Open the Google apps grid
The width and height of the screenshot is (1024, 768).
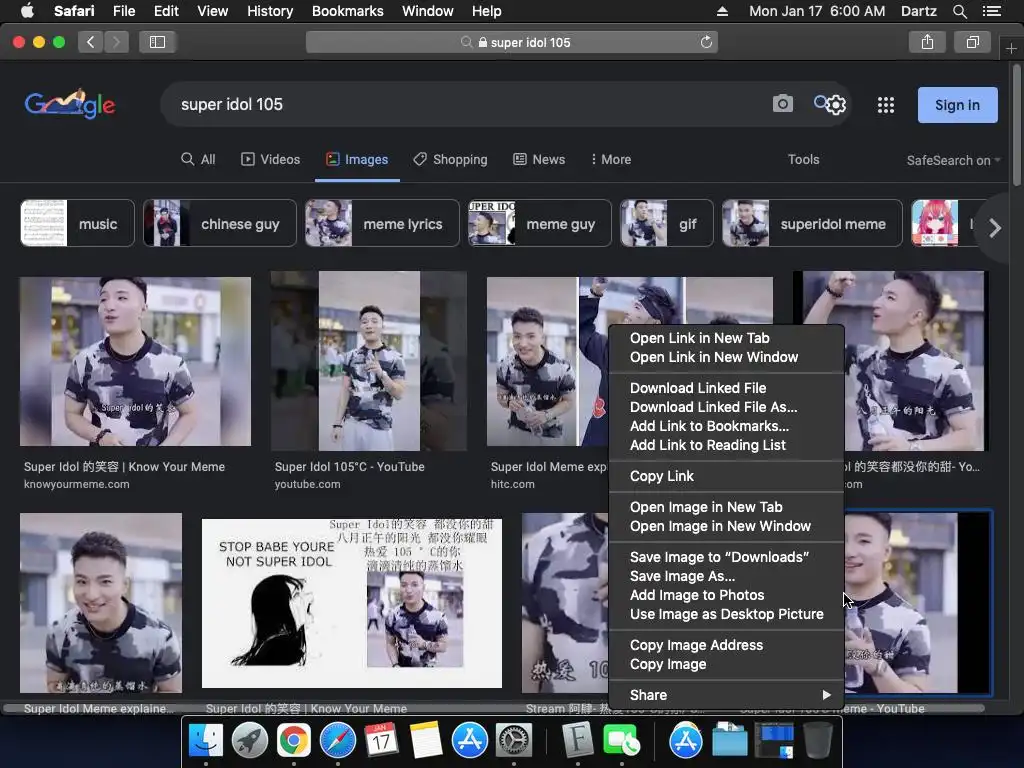886,105
